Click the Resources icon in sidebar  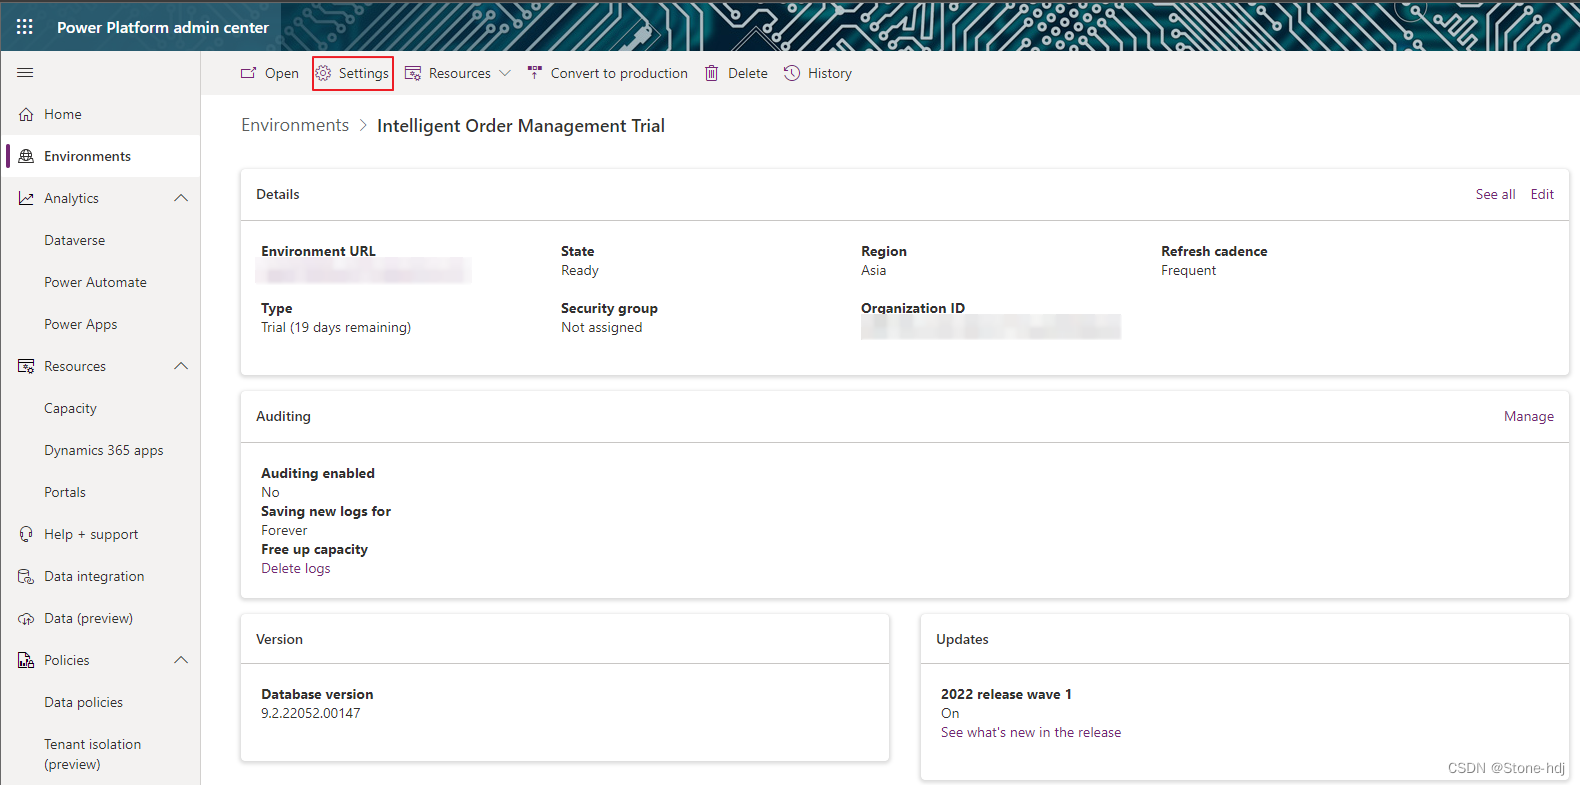point(26,366)
